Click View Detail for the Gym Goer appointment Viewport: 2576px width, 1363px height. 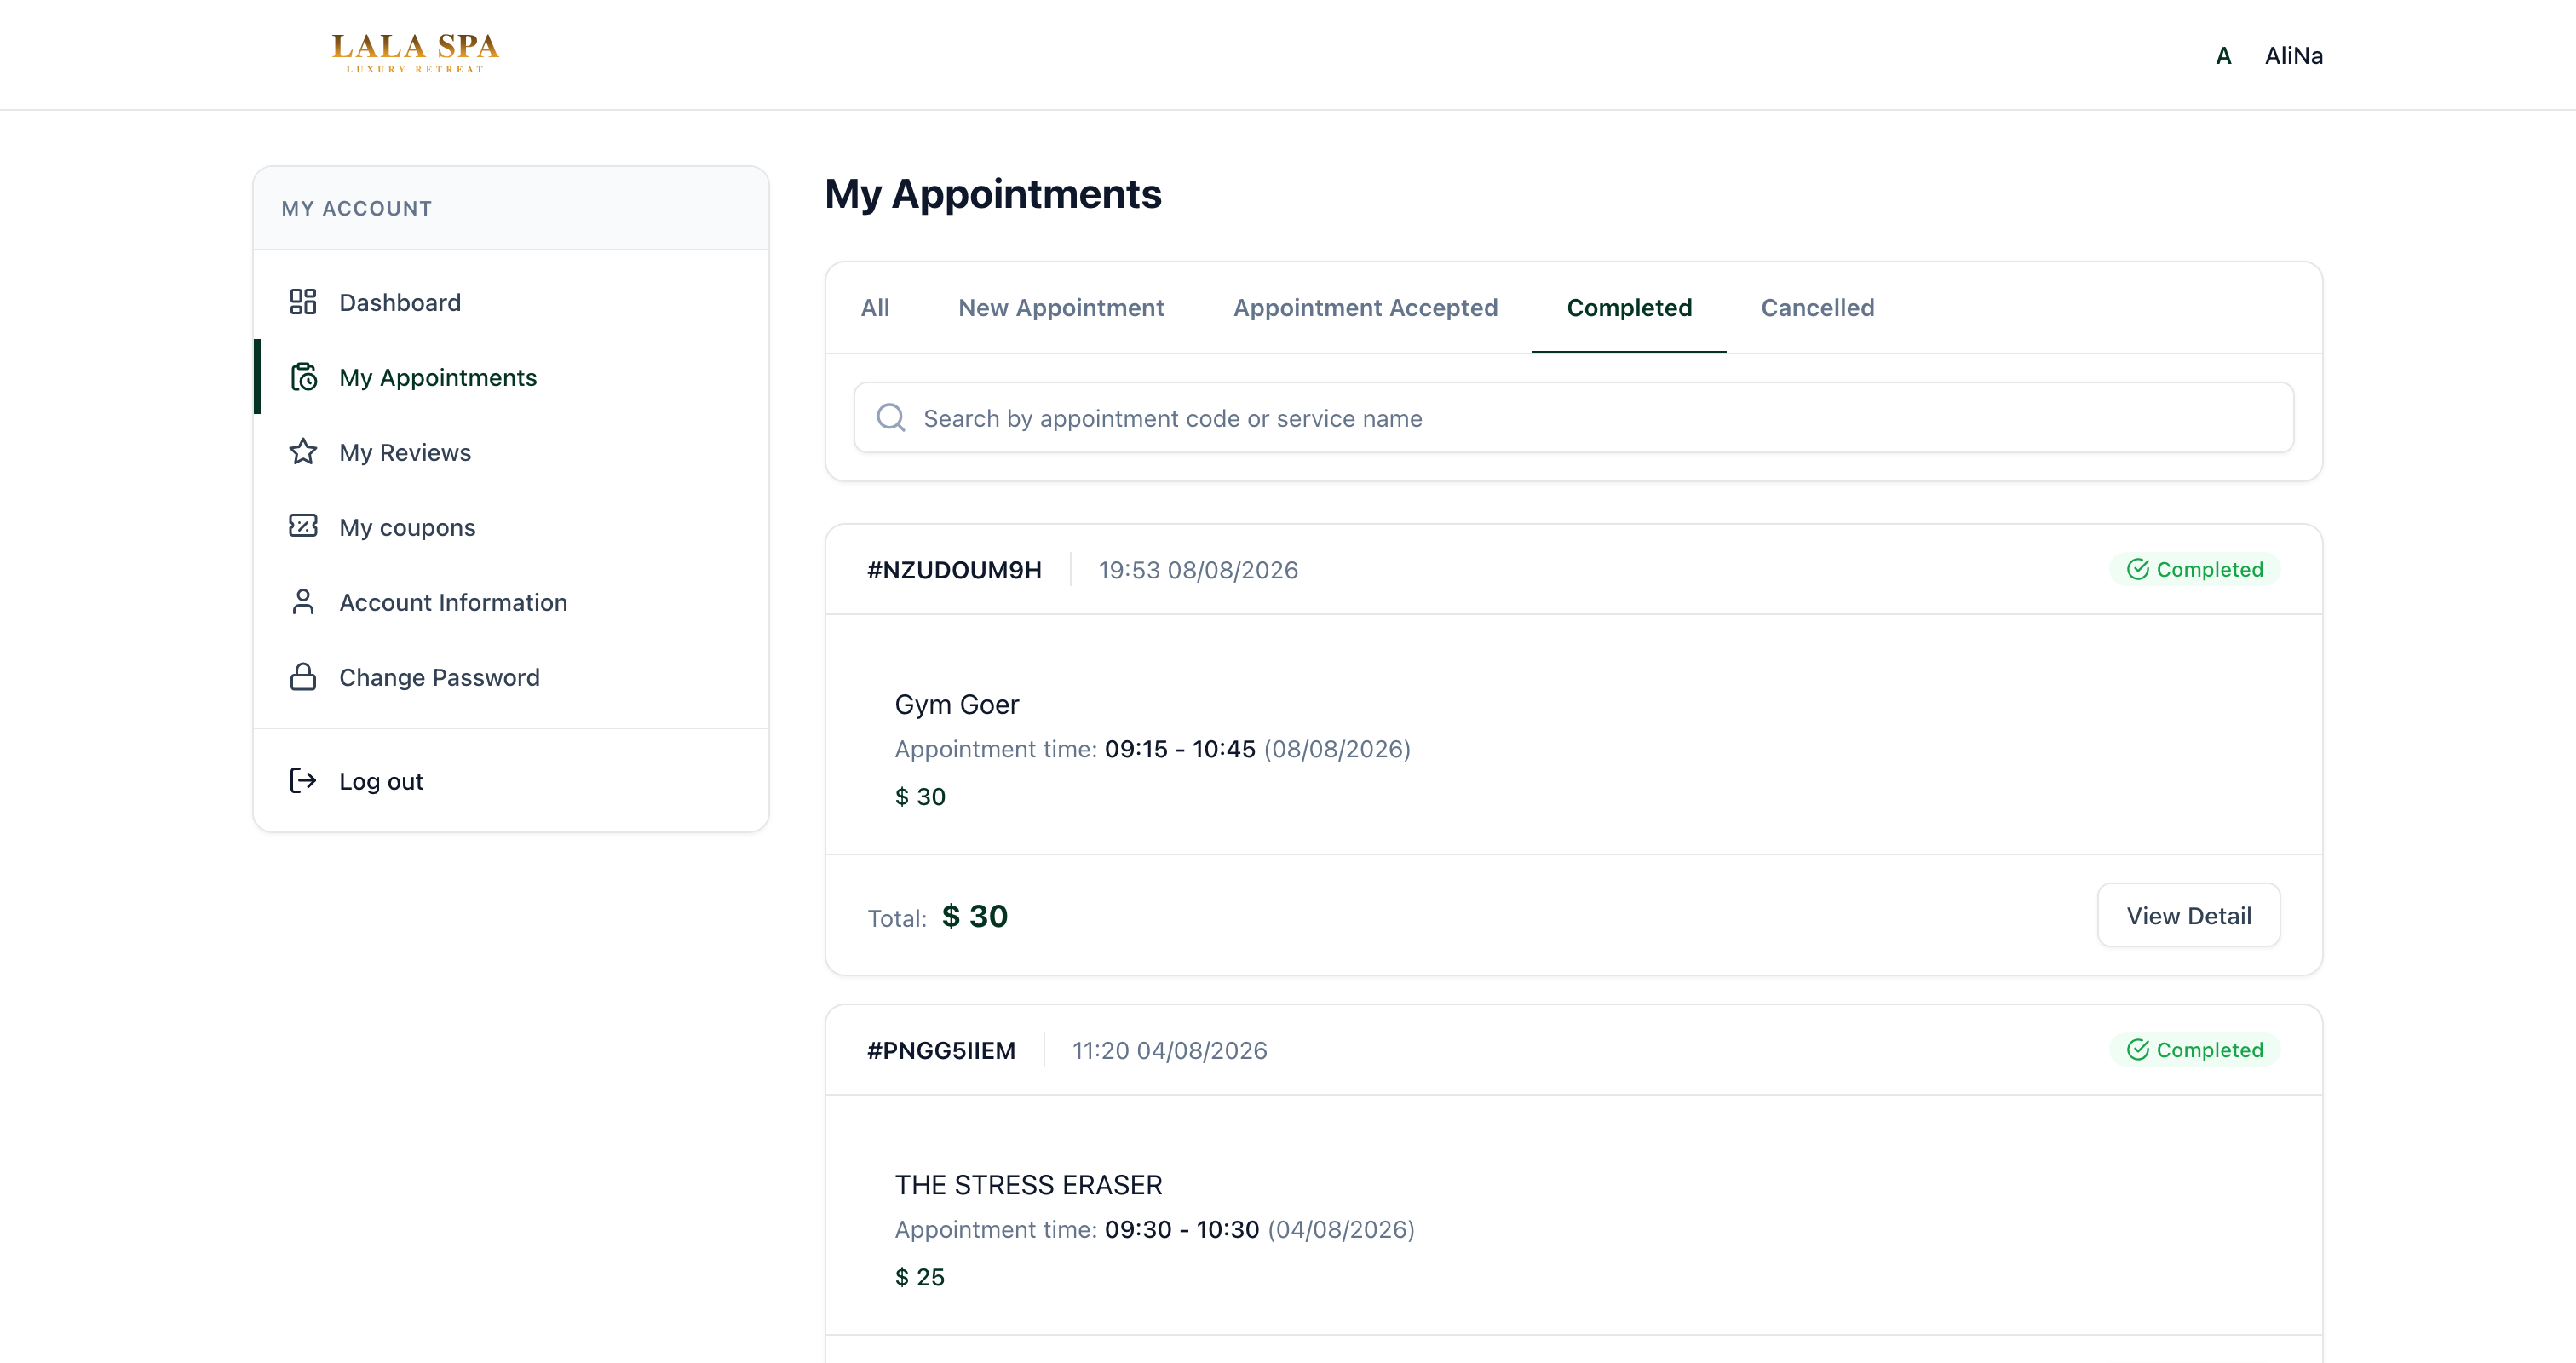coord(2188,915)
